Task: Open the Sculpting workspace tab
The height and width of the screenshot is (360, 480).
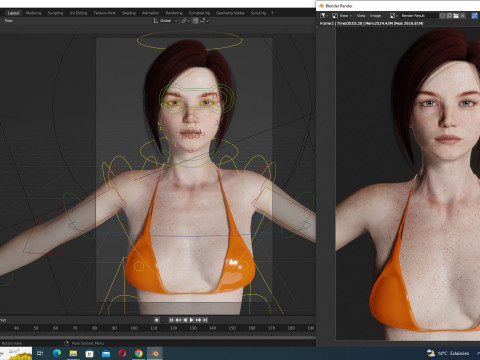Action: 55,13
